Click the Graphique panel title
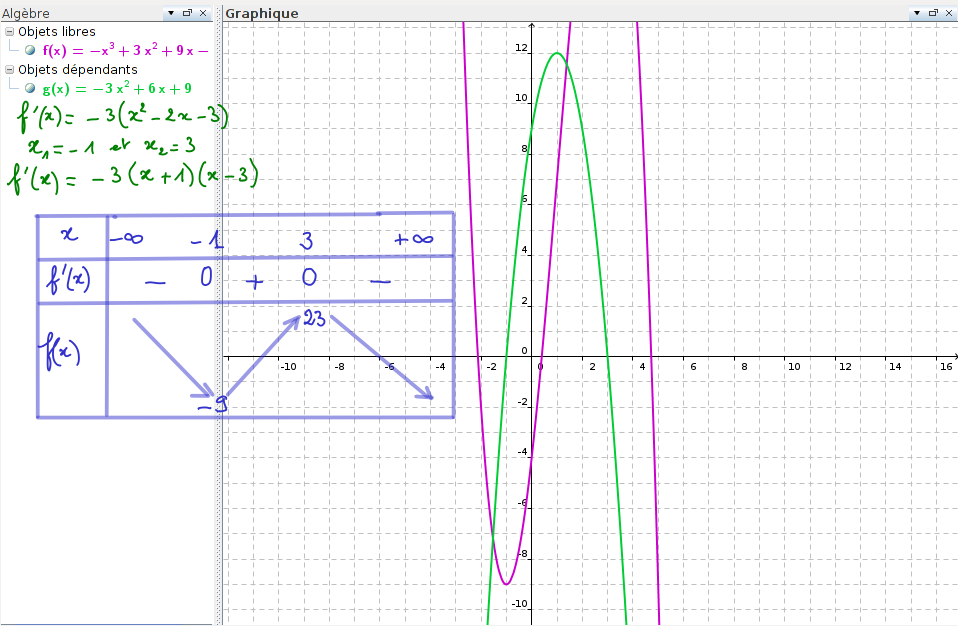 pyautogui.click(x=262, y=13)
